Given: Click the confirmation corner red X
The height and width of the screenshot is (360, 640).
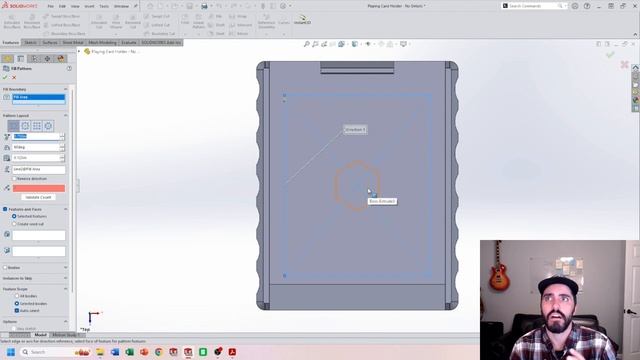Looking at the screenshot, I should [624, 64].
